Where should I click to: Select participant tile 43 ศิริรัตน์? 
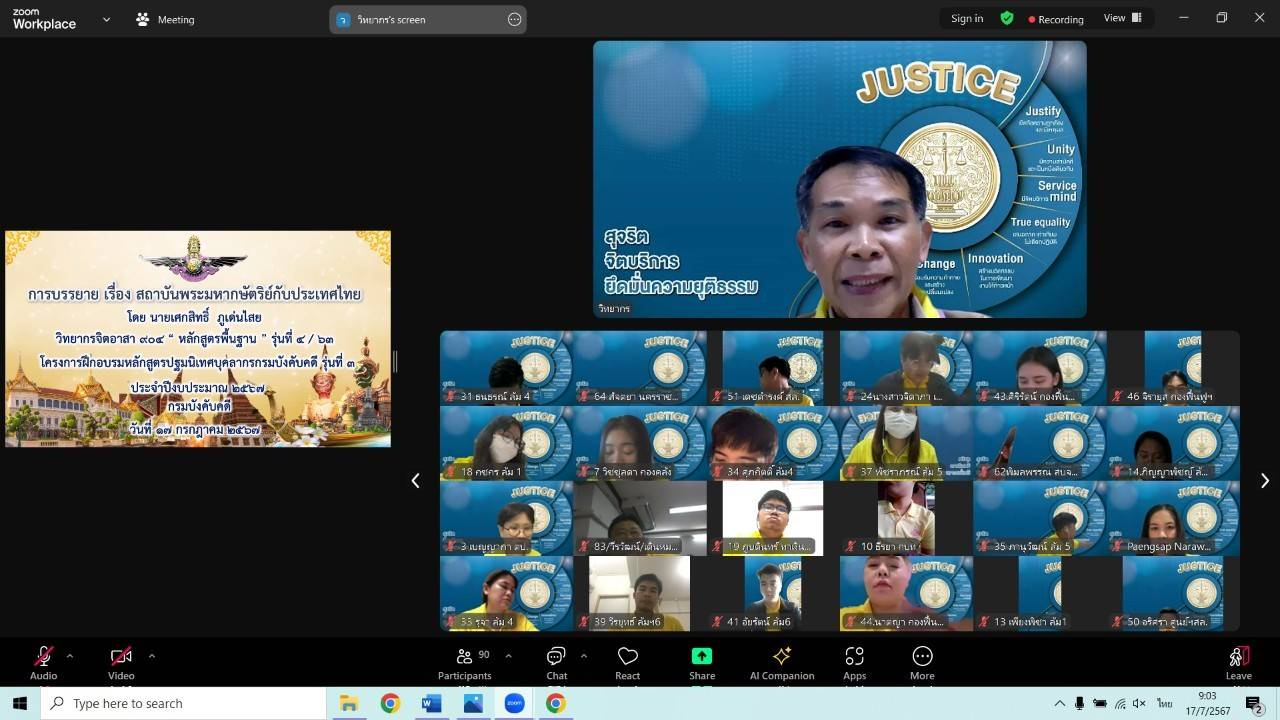click(x=1040, y=368)
